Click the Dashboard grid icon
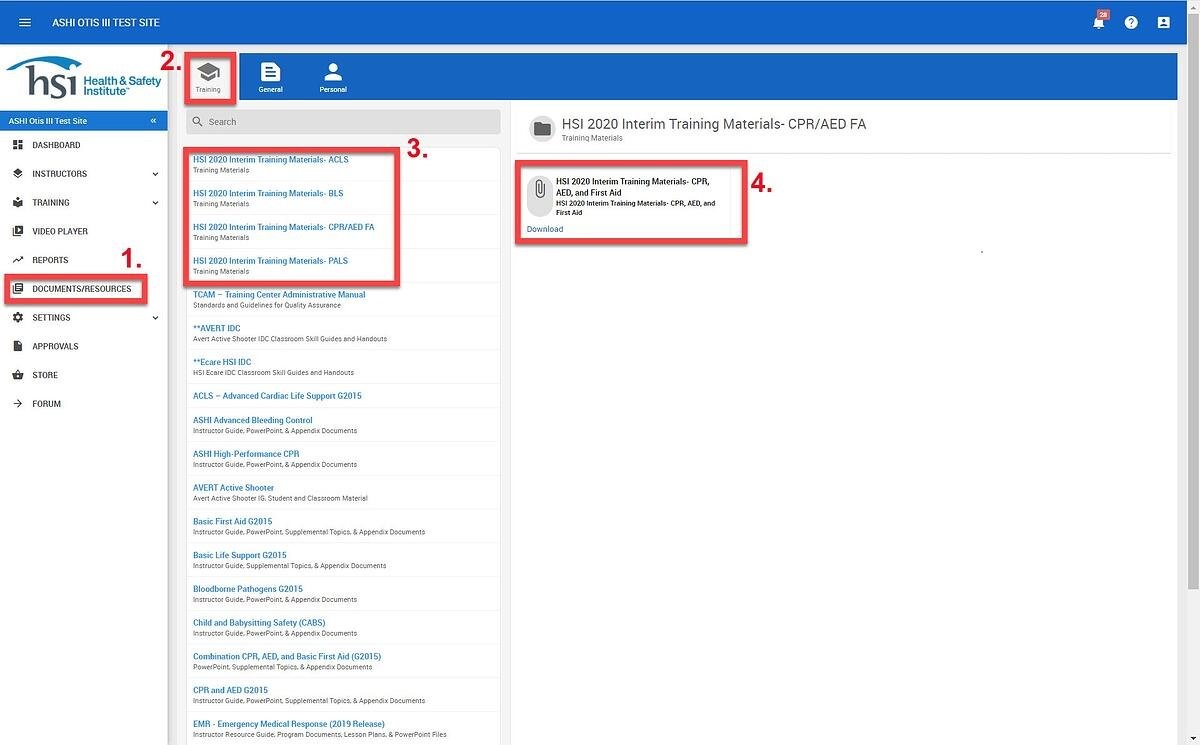The image size is (1200, 745). pos(18,145)
